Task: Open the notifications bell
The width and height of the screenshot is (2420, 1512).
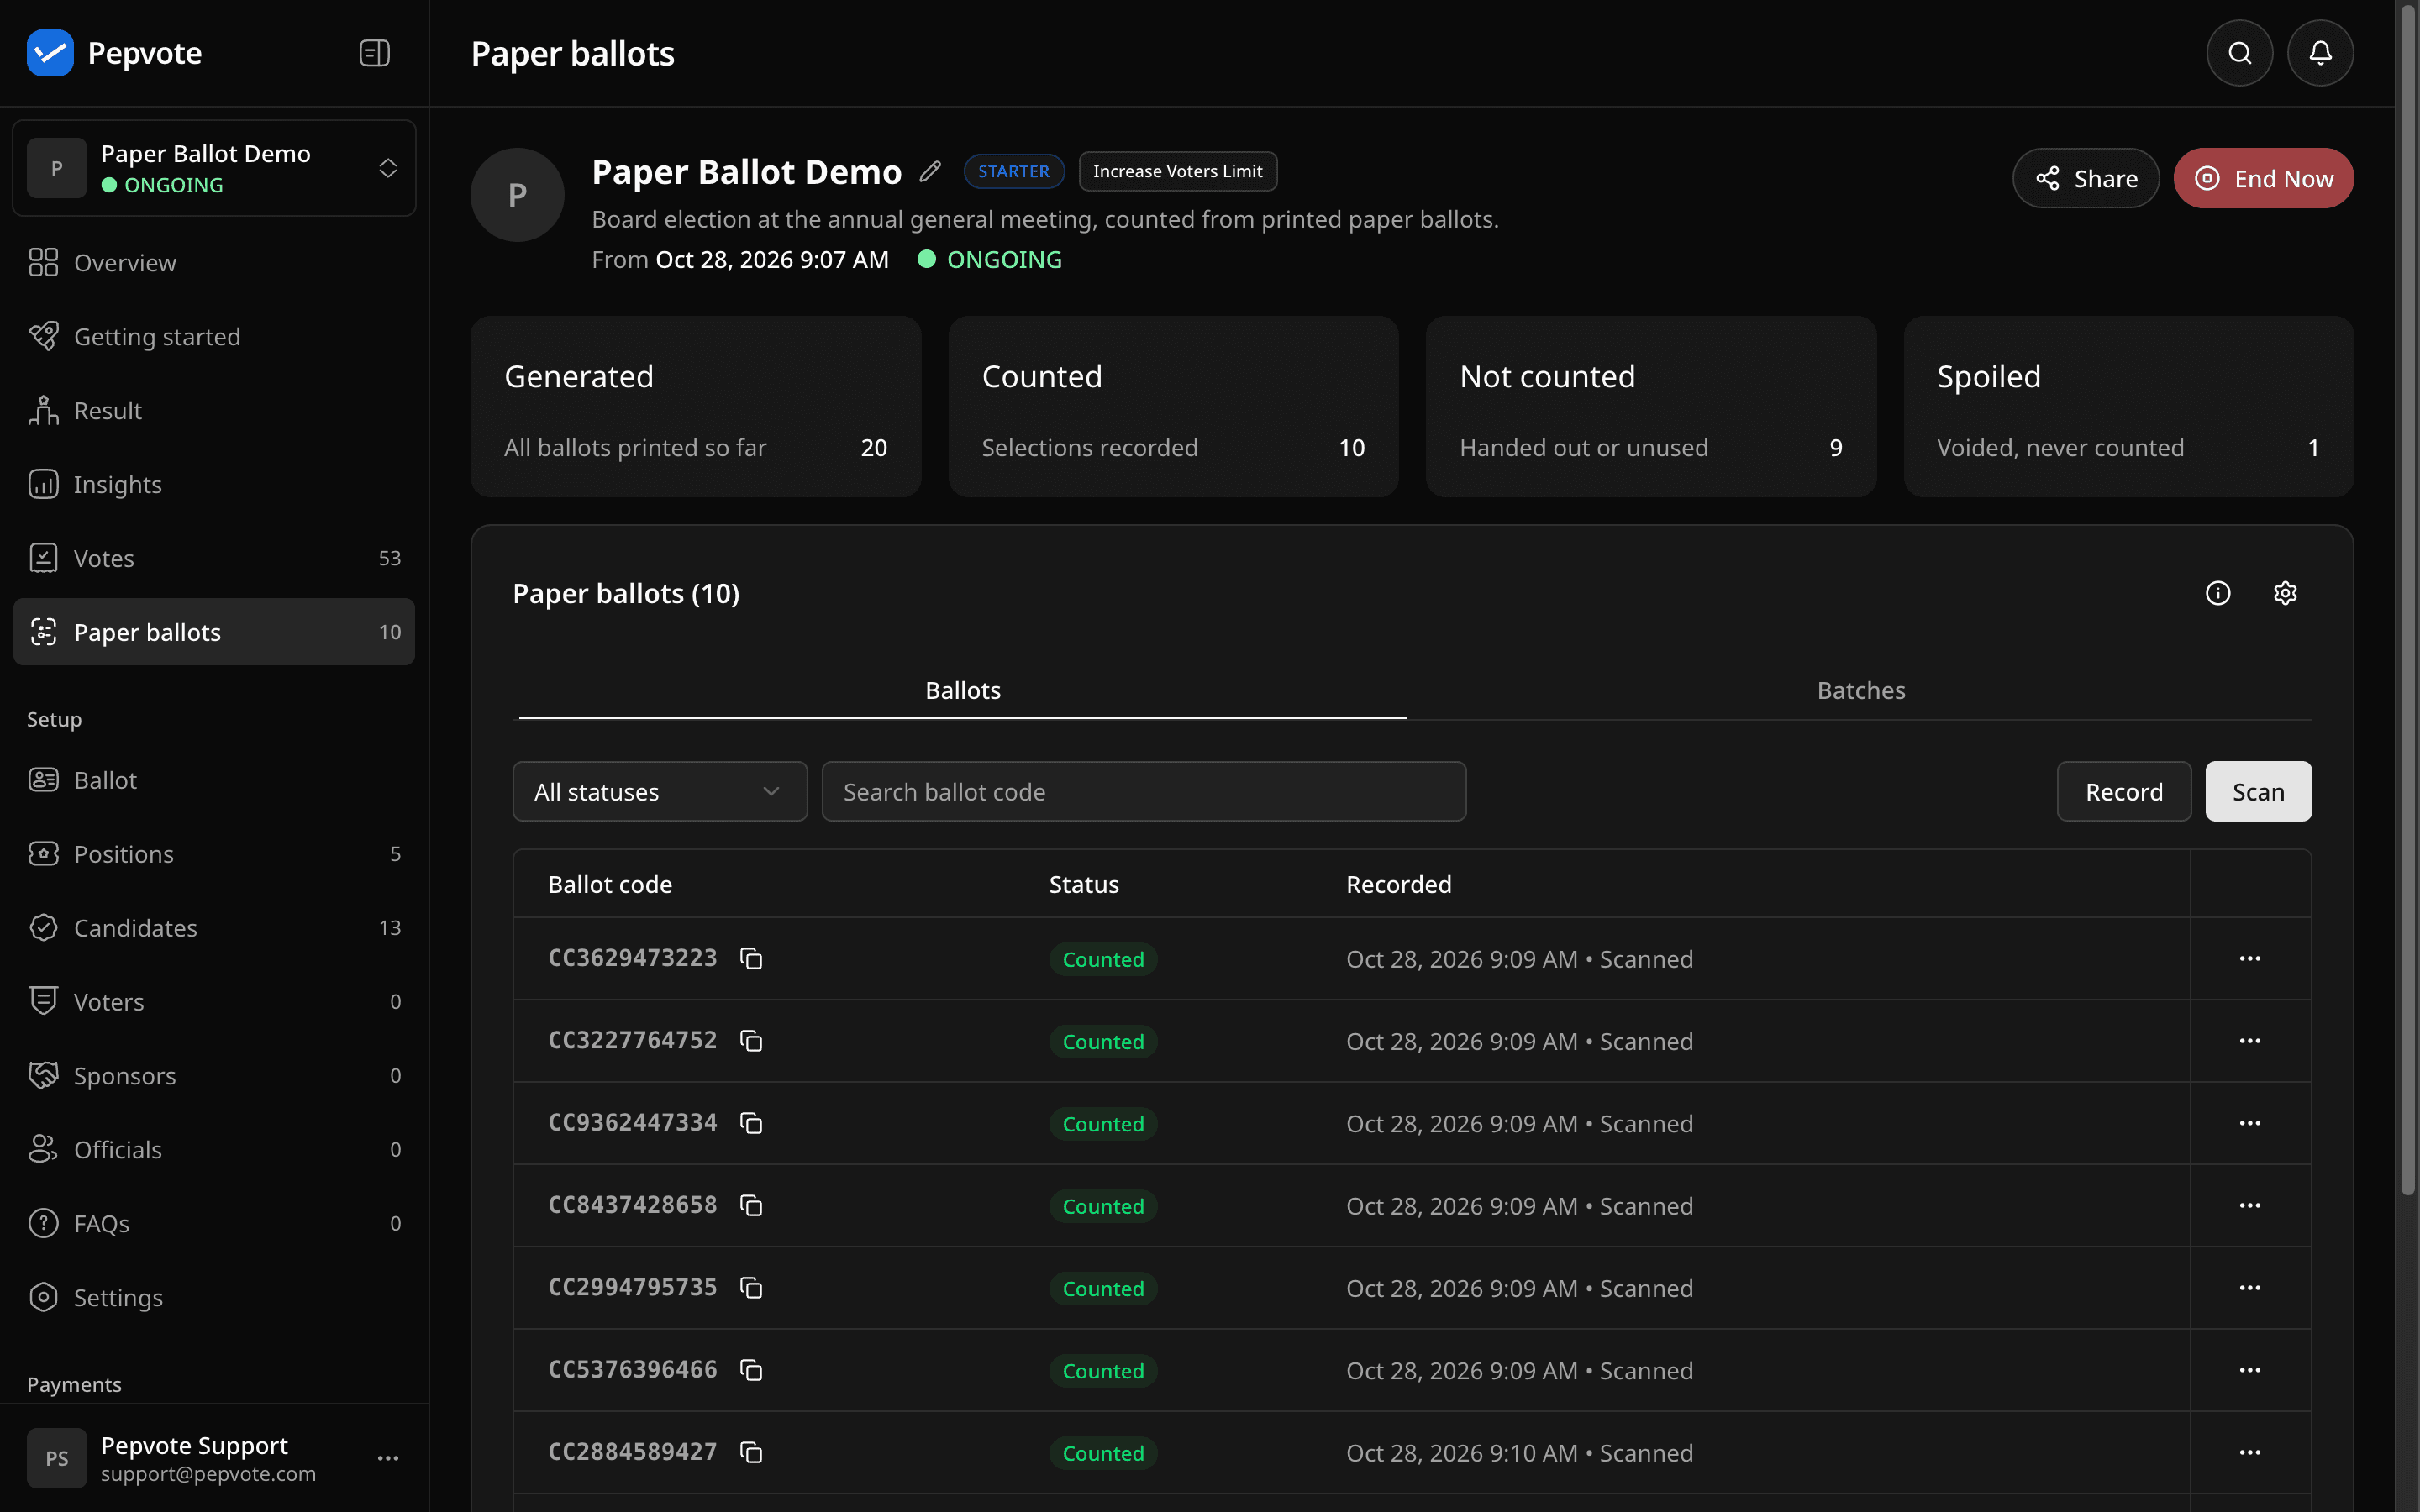Action: coord(2320,53)
